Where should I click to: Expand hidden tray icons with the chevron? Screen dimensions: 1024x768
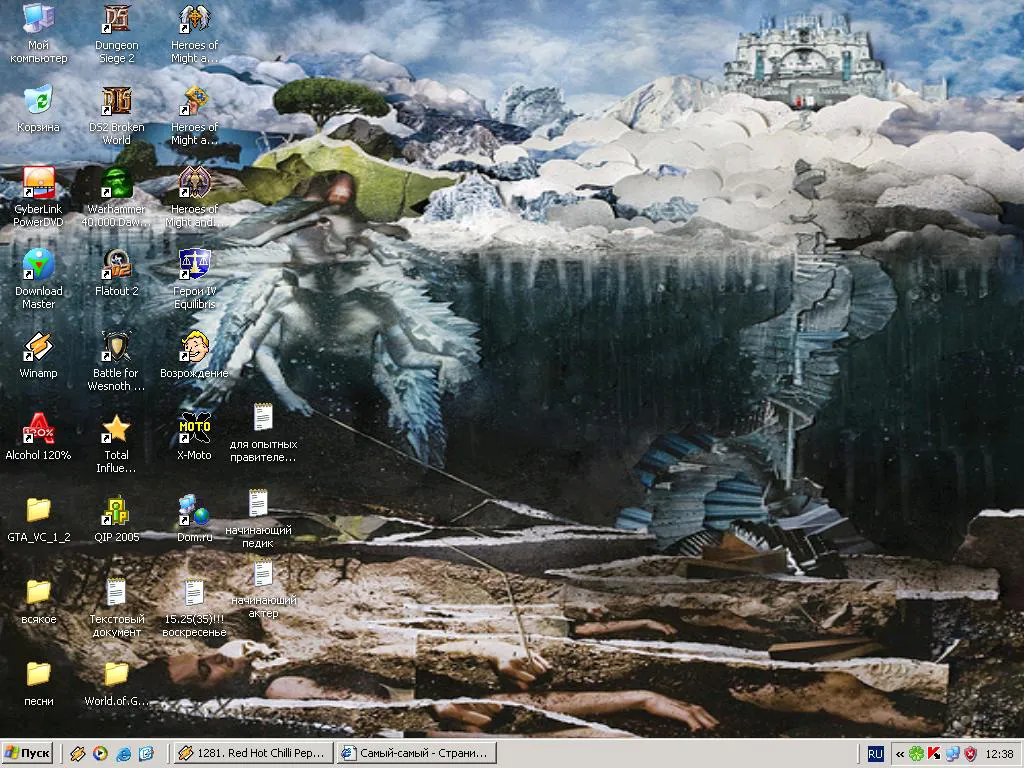pyautogui.click(x=900, y=754)
